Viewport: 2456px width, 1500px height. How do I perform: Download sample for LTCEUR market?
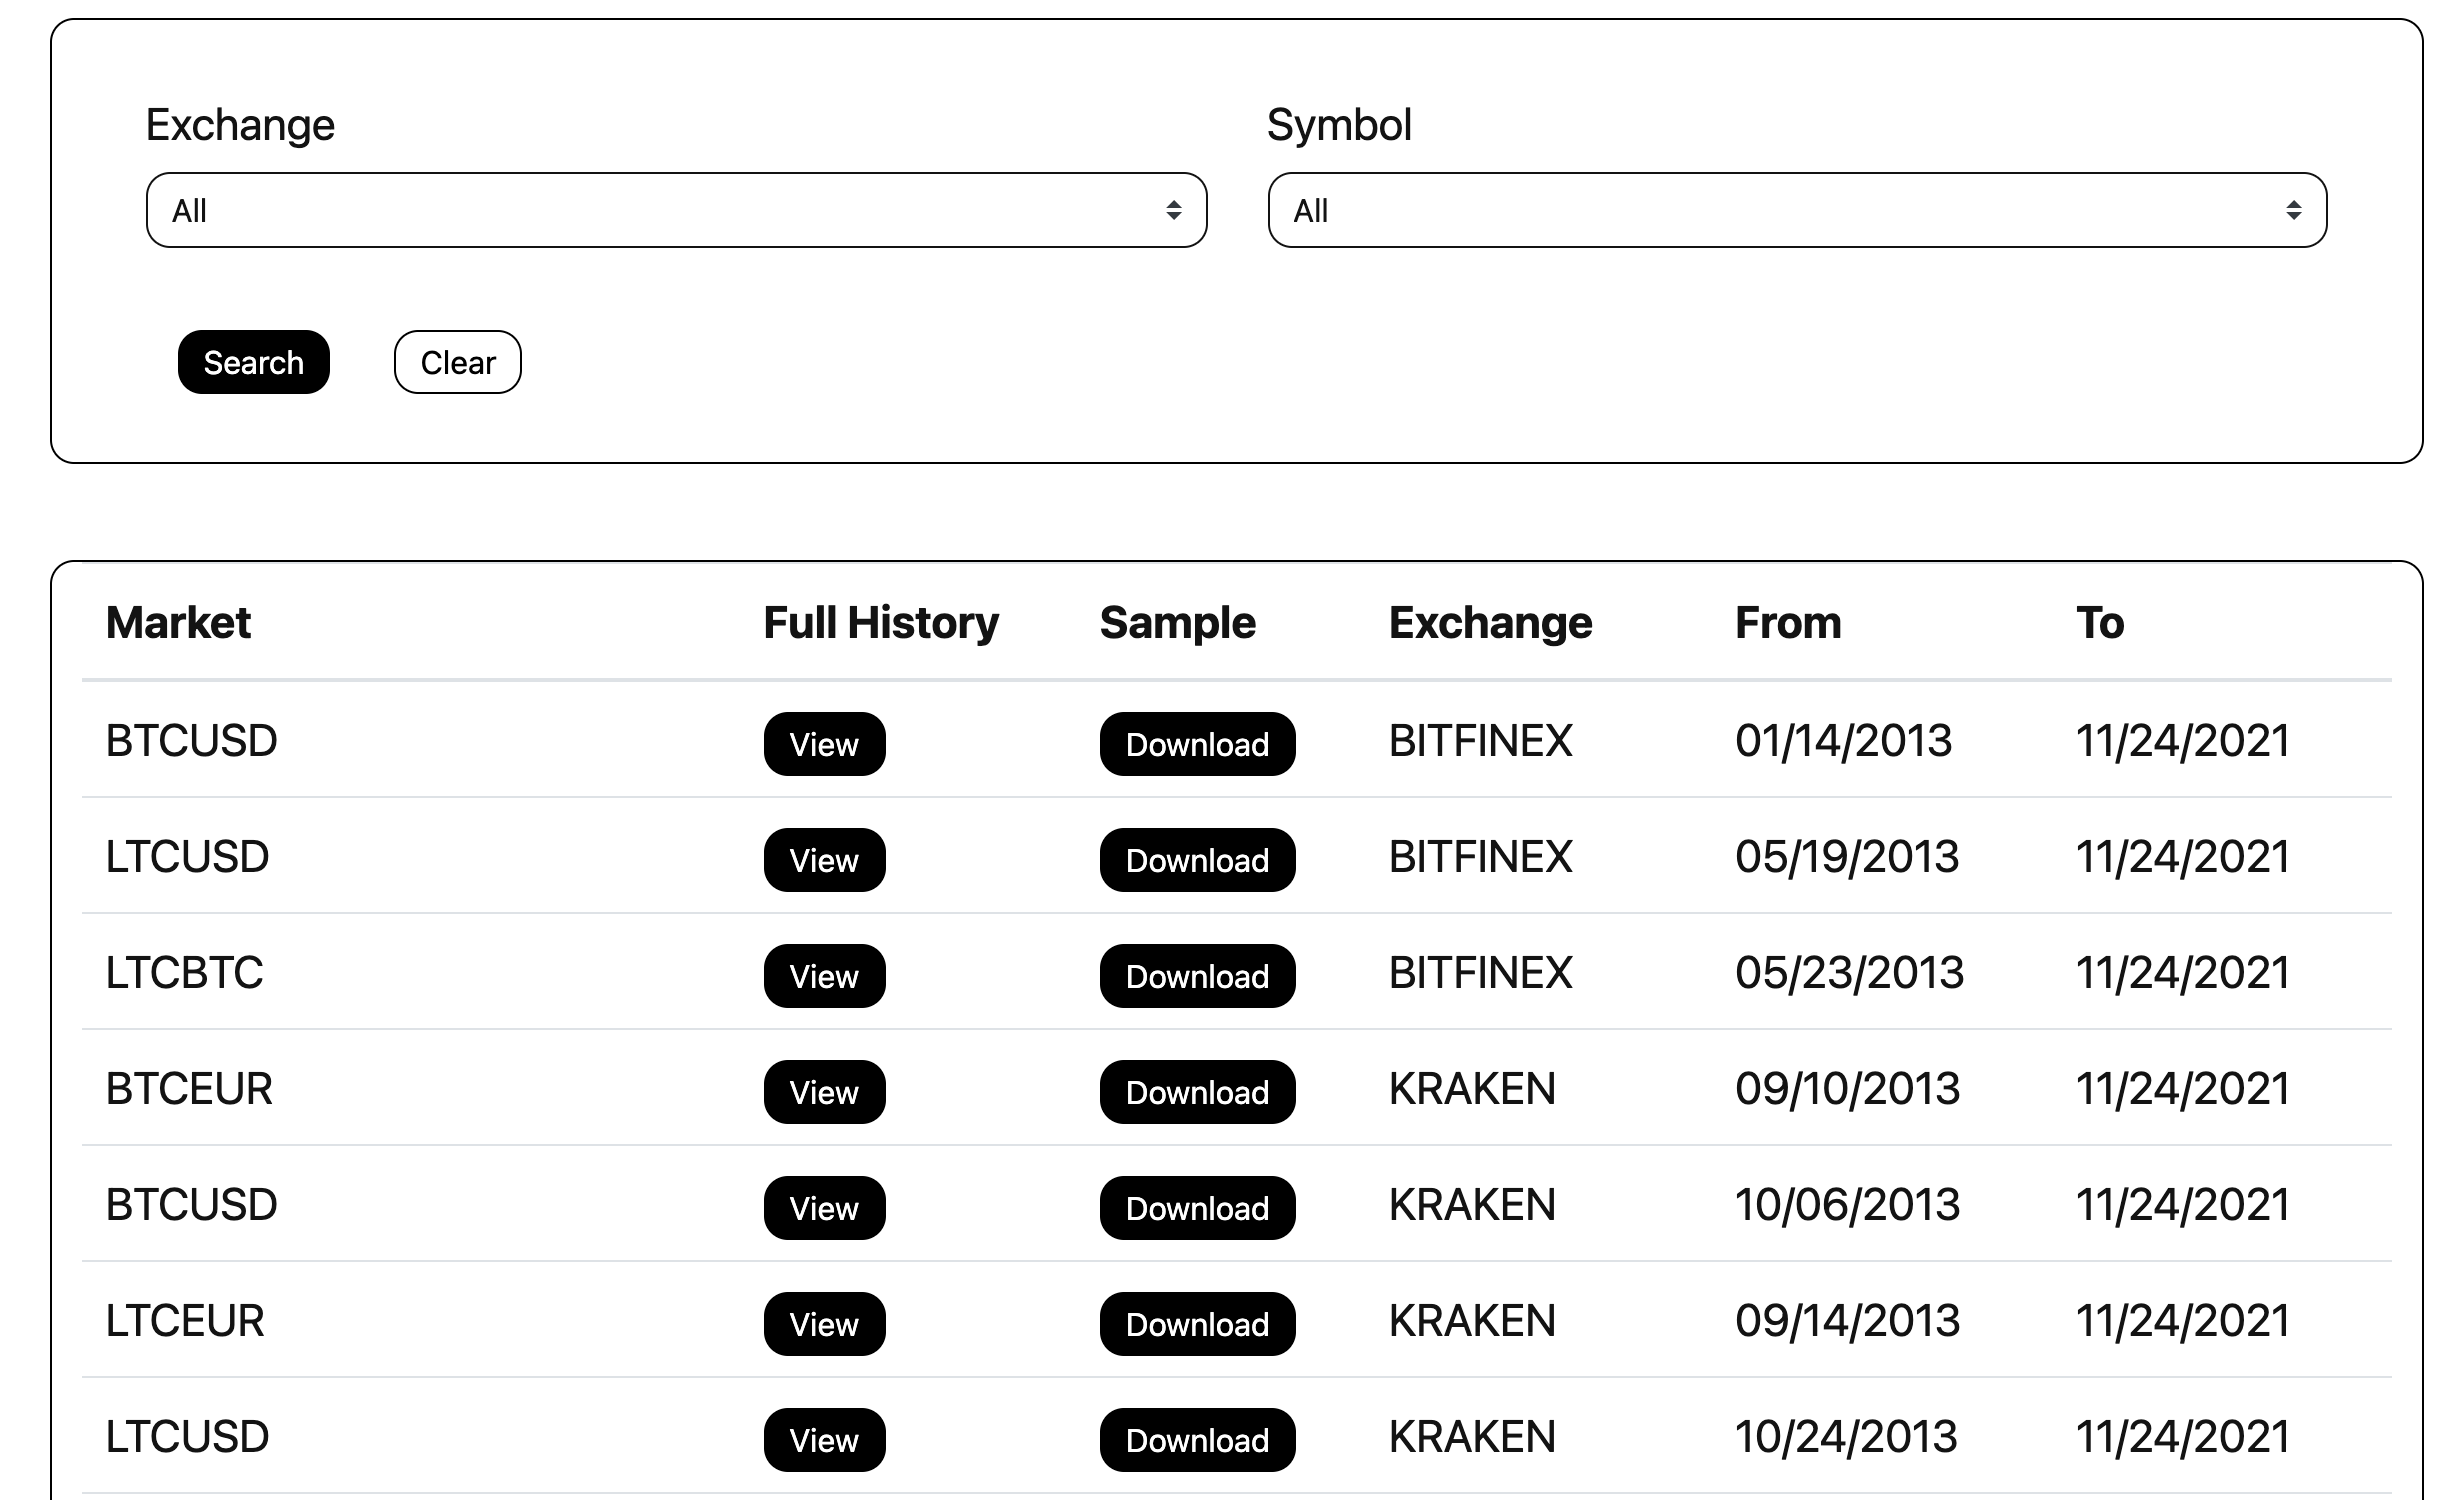click(x=1197, y=1324)
